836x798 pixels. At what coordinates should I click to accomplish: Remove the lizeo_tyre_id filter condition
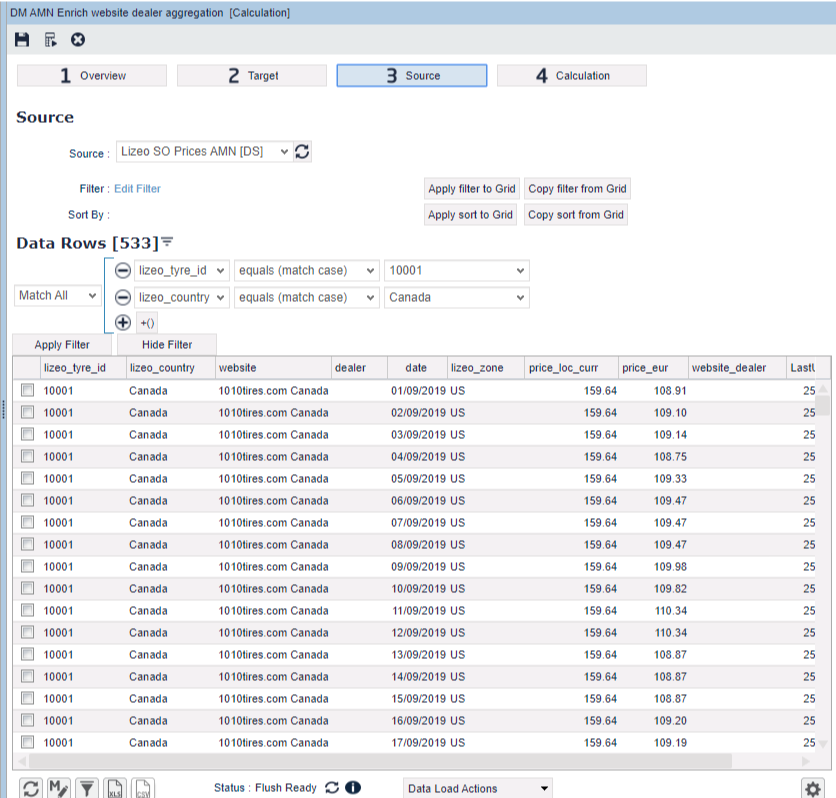point(122,271)
